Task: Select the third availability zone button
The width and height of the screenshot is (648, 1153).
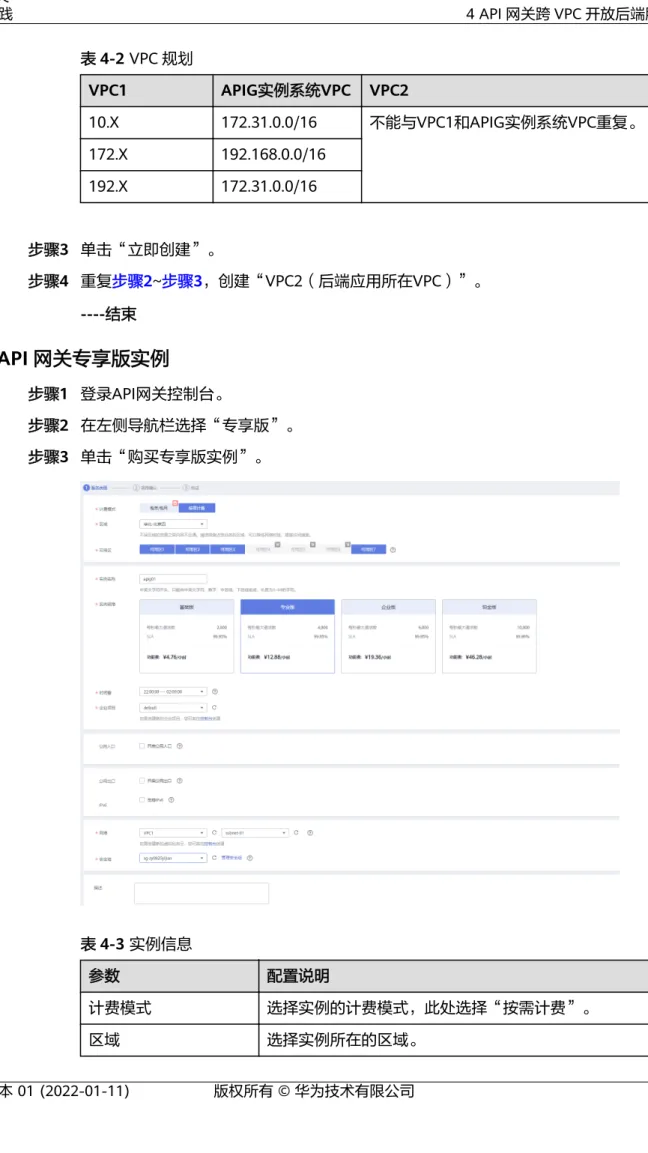Action: click(x=227, y=549)
